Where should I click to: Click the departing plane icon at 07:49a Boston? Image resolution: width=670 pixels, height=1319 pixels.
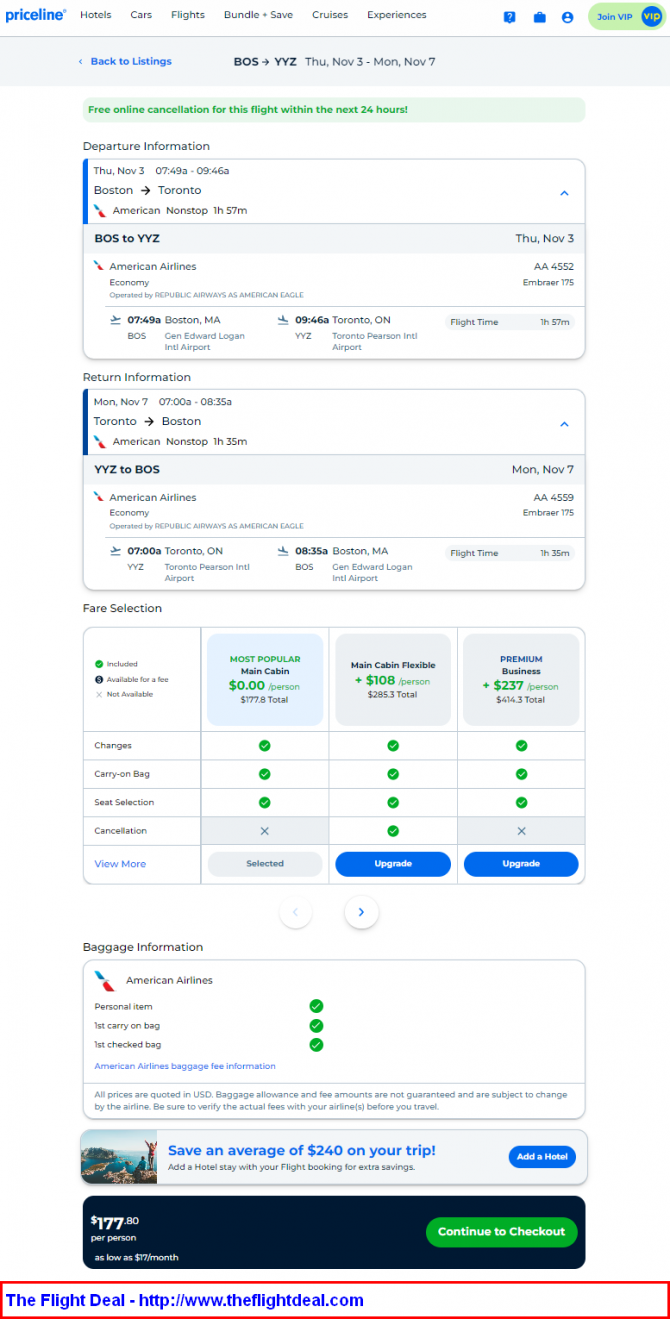coord(115,320)
